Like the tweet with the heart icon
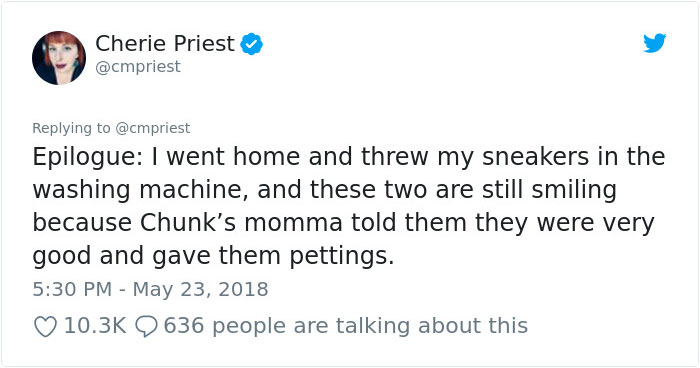 click(x=46, y=326)
